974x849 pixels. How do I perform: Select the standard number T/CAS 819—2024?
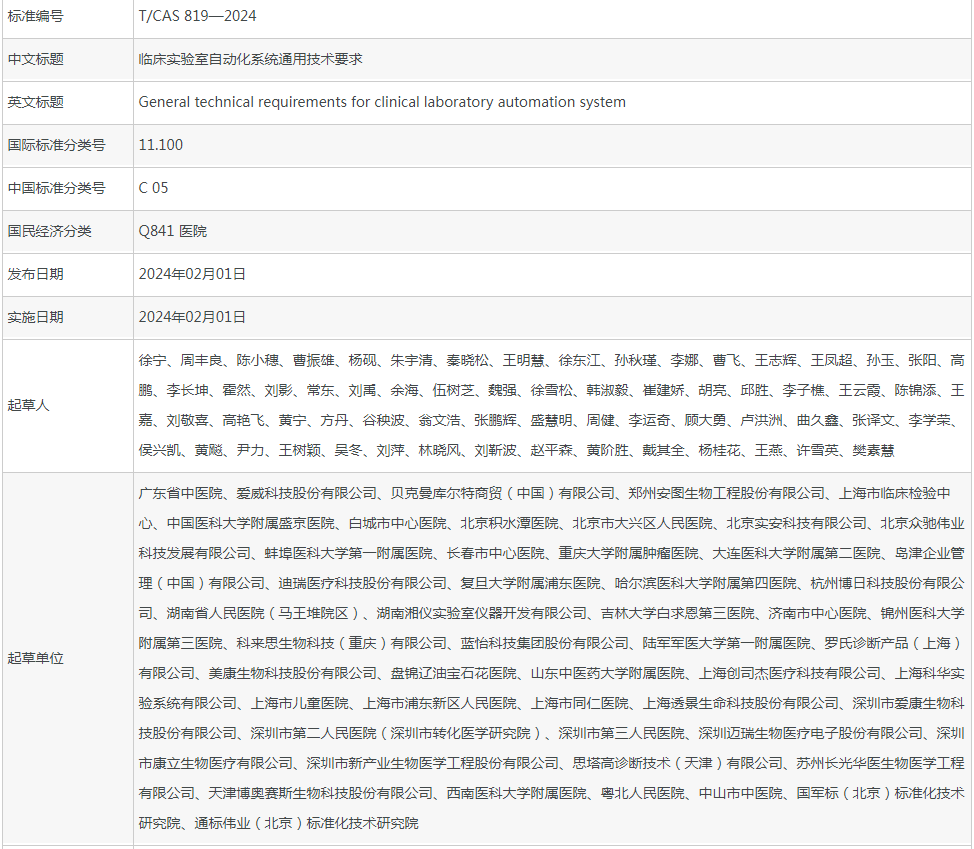pyautogui.click(x=197, y=16)
